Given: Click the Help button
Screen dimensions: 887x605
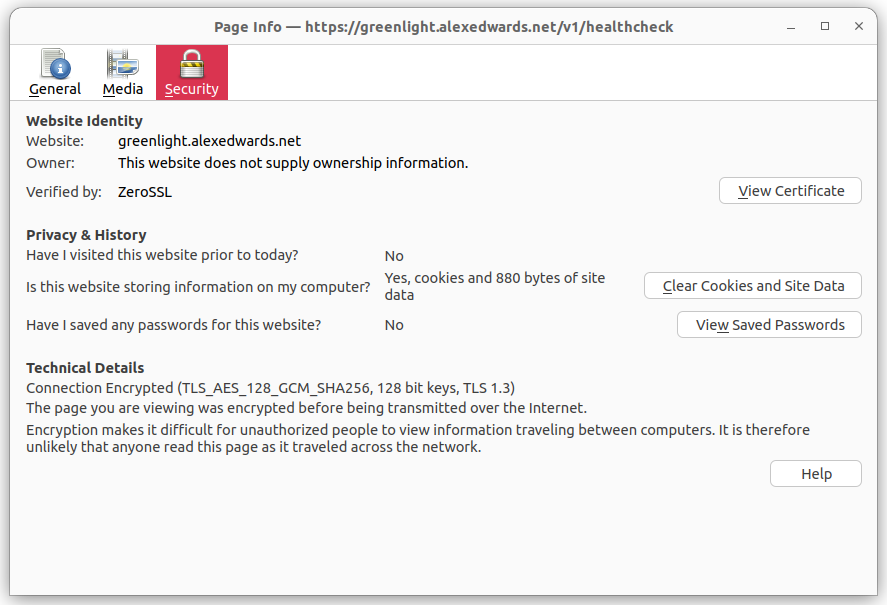Looking at the screenshot, I should [x=815, y=474].
